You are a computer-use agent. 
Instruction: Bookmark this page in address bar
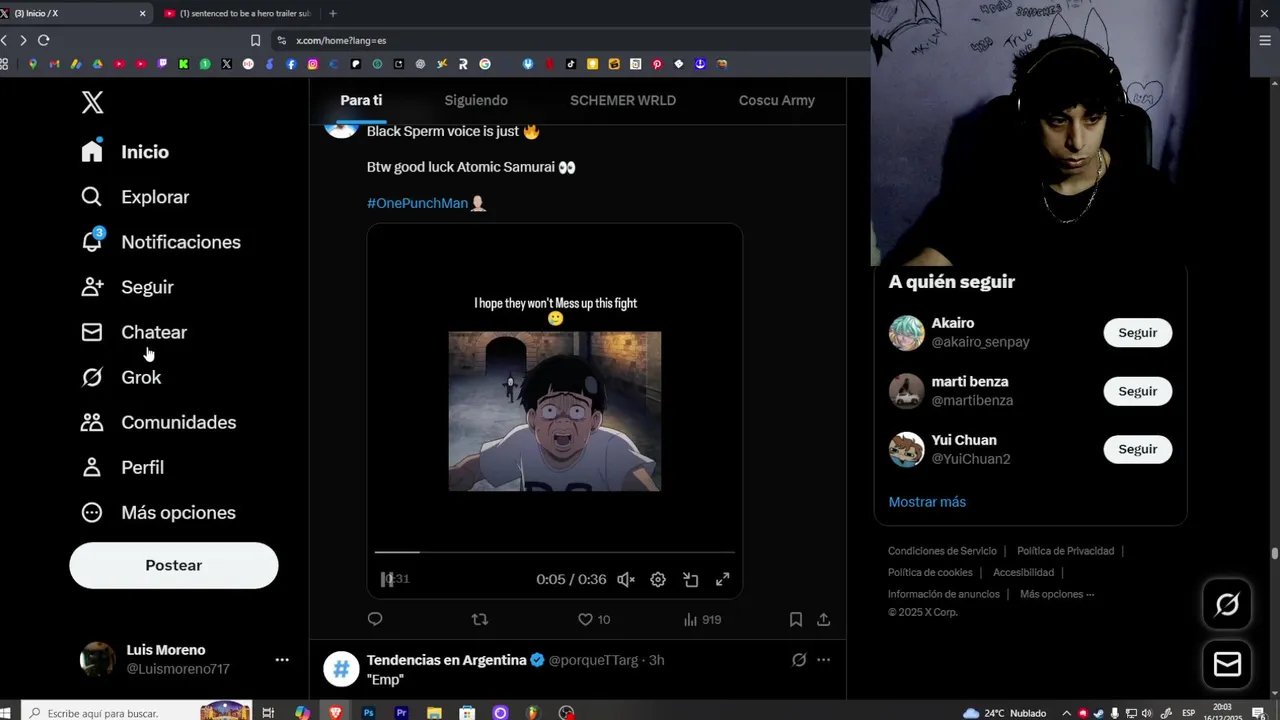[x=255, y=40]
